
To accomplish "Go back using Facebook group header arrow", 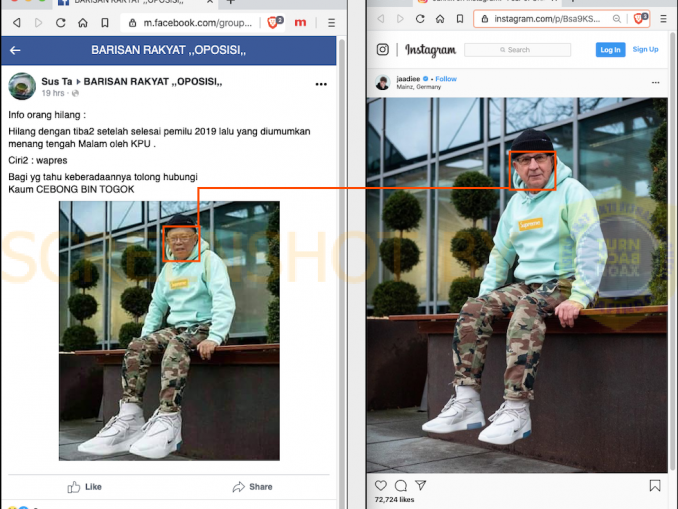I will 15,51.
